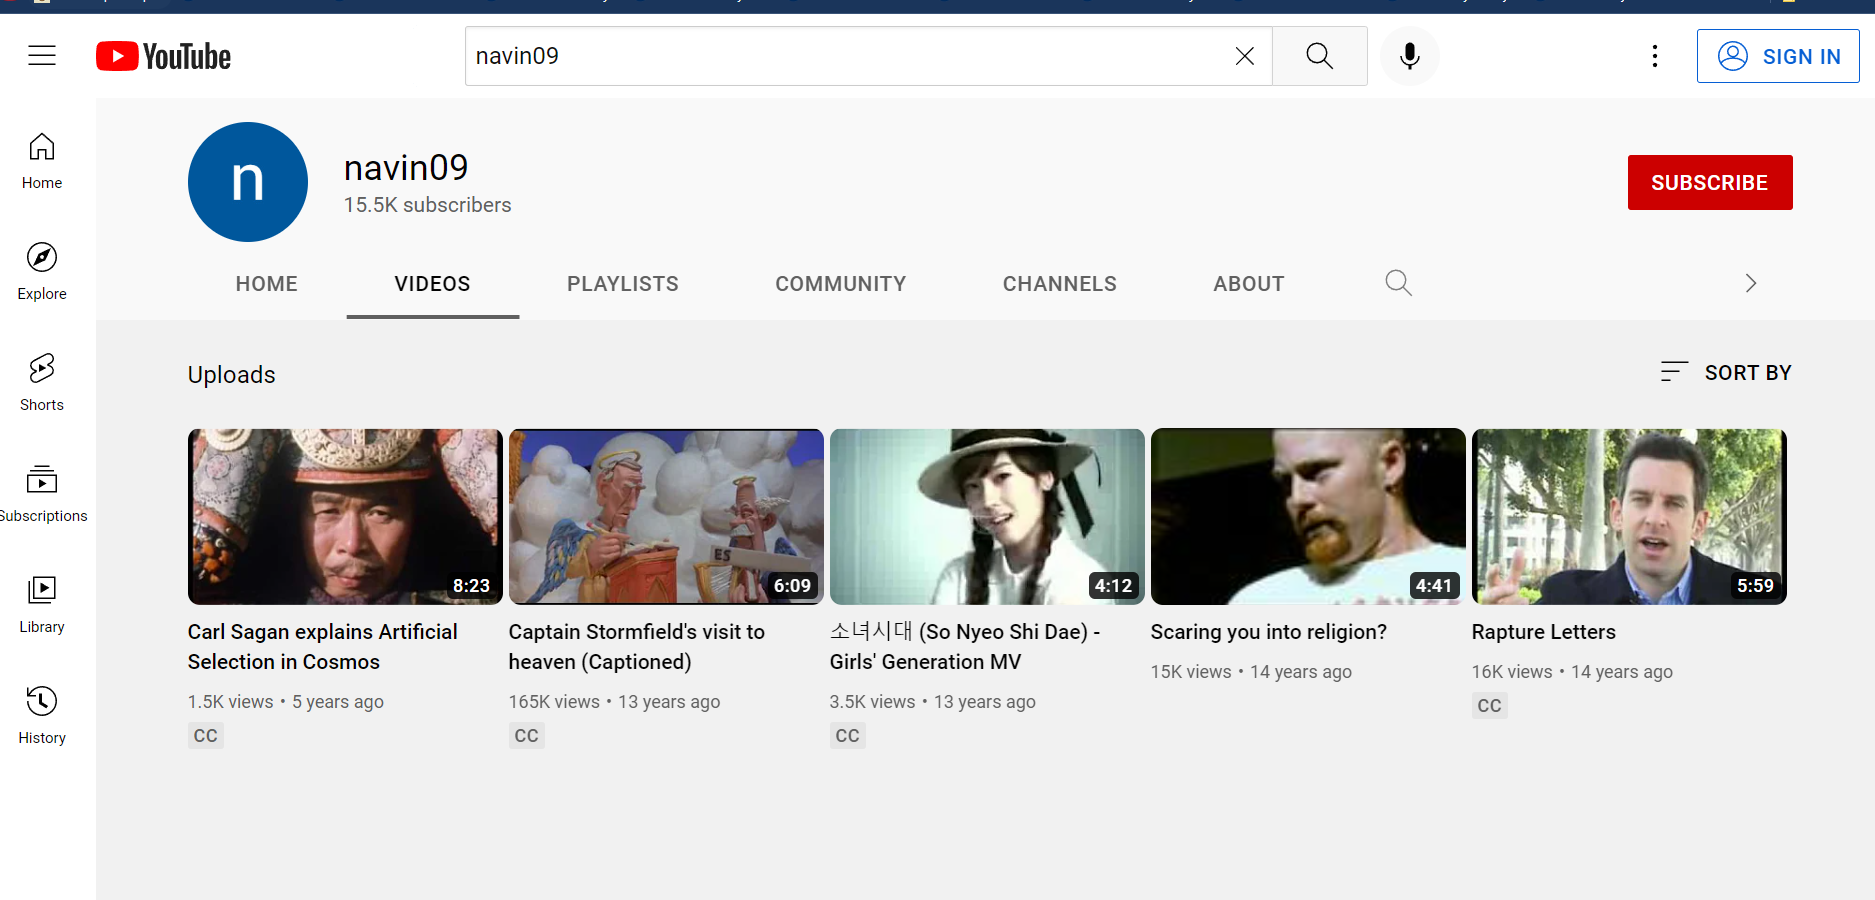The image size is (1875, 900).
Task: Click the SIGN IN button
Action: [x=1777, y=56]
